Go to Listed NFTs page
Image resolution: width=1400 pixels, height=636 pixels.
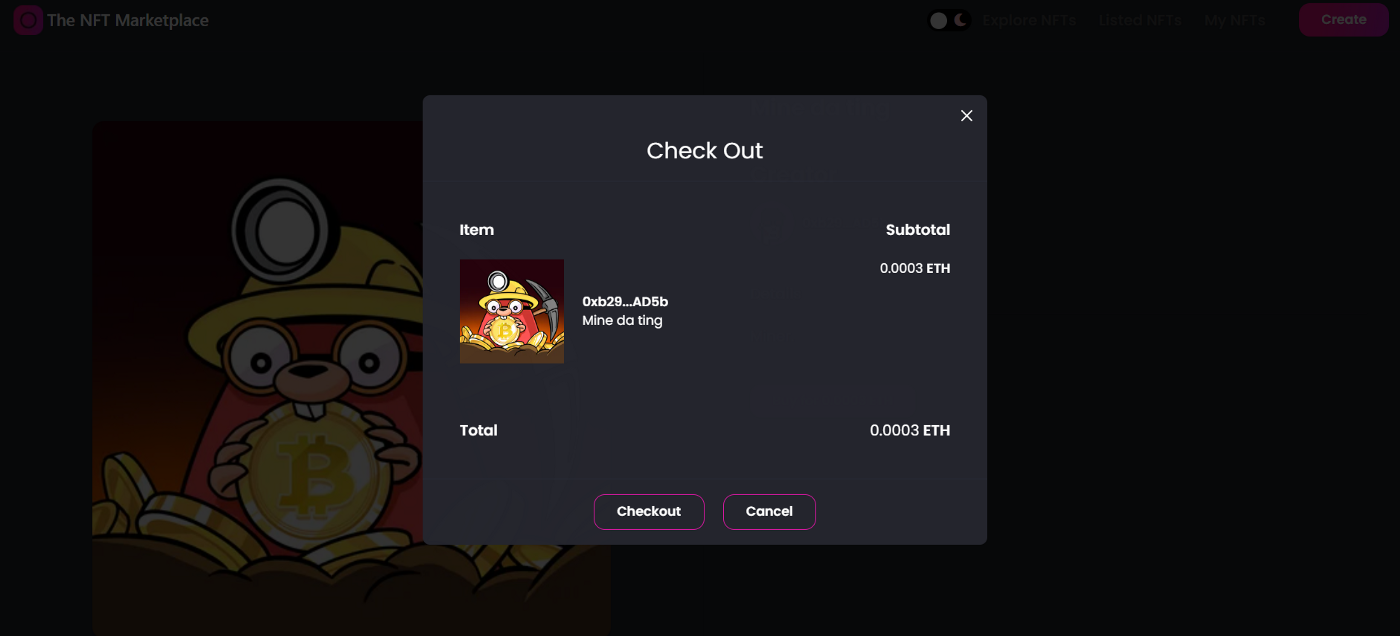click(1140, 20)
